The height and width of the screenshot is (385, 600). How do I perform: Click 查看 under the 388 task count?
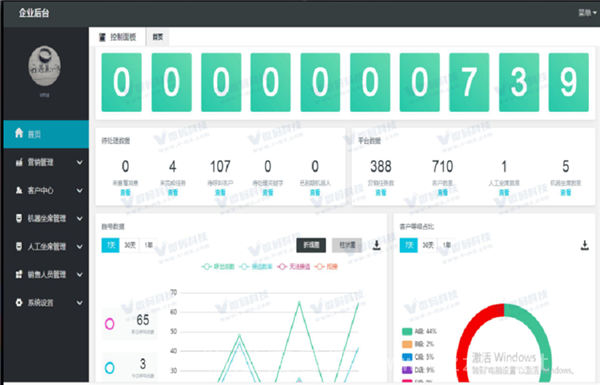(x=381, y=192)
